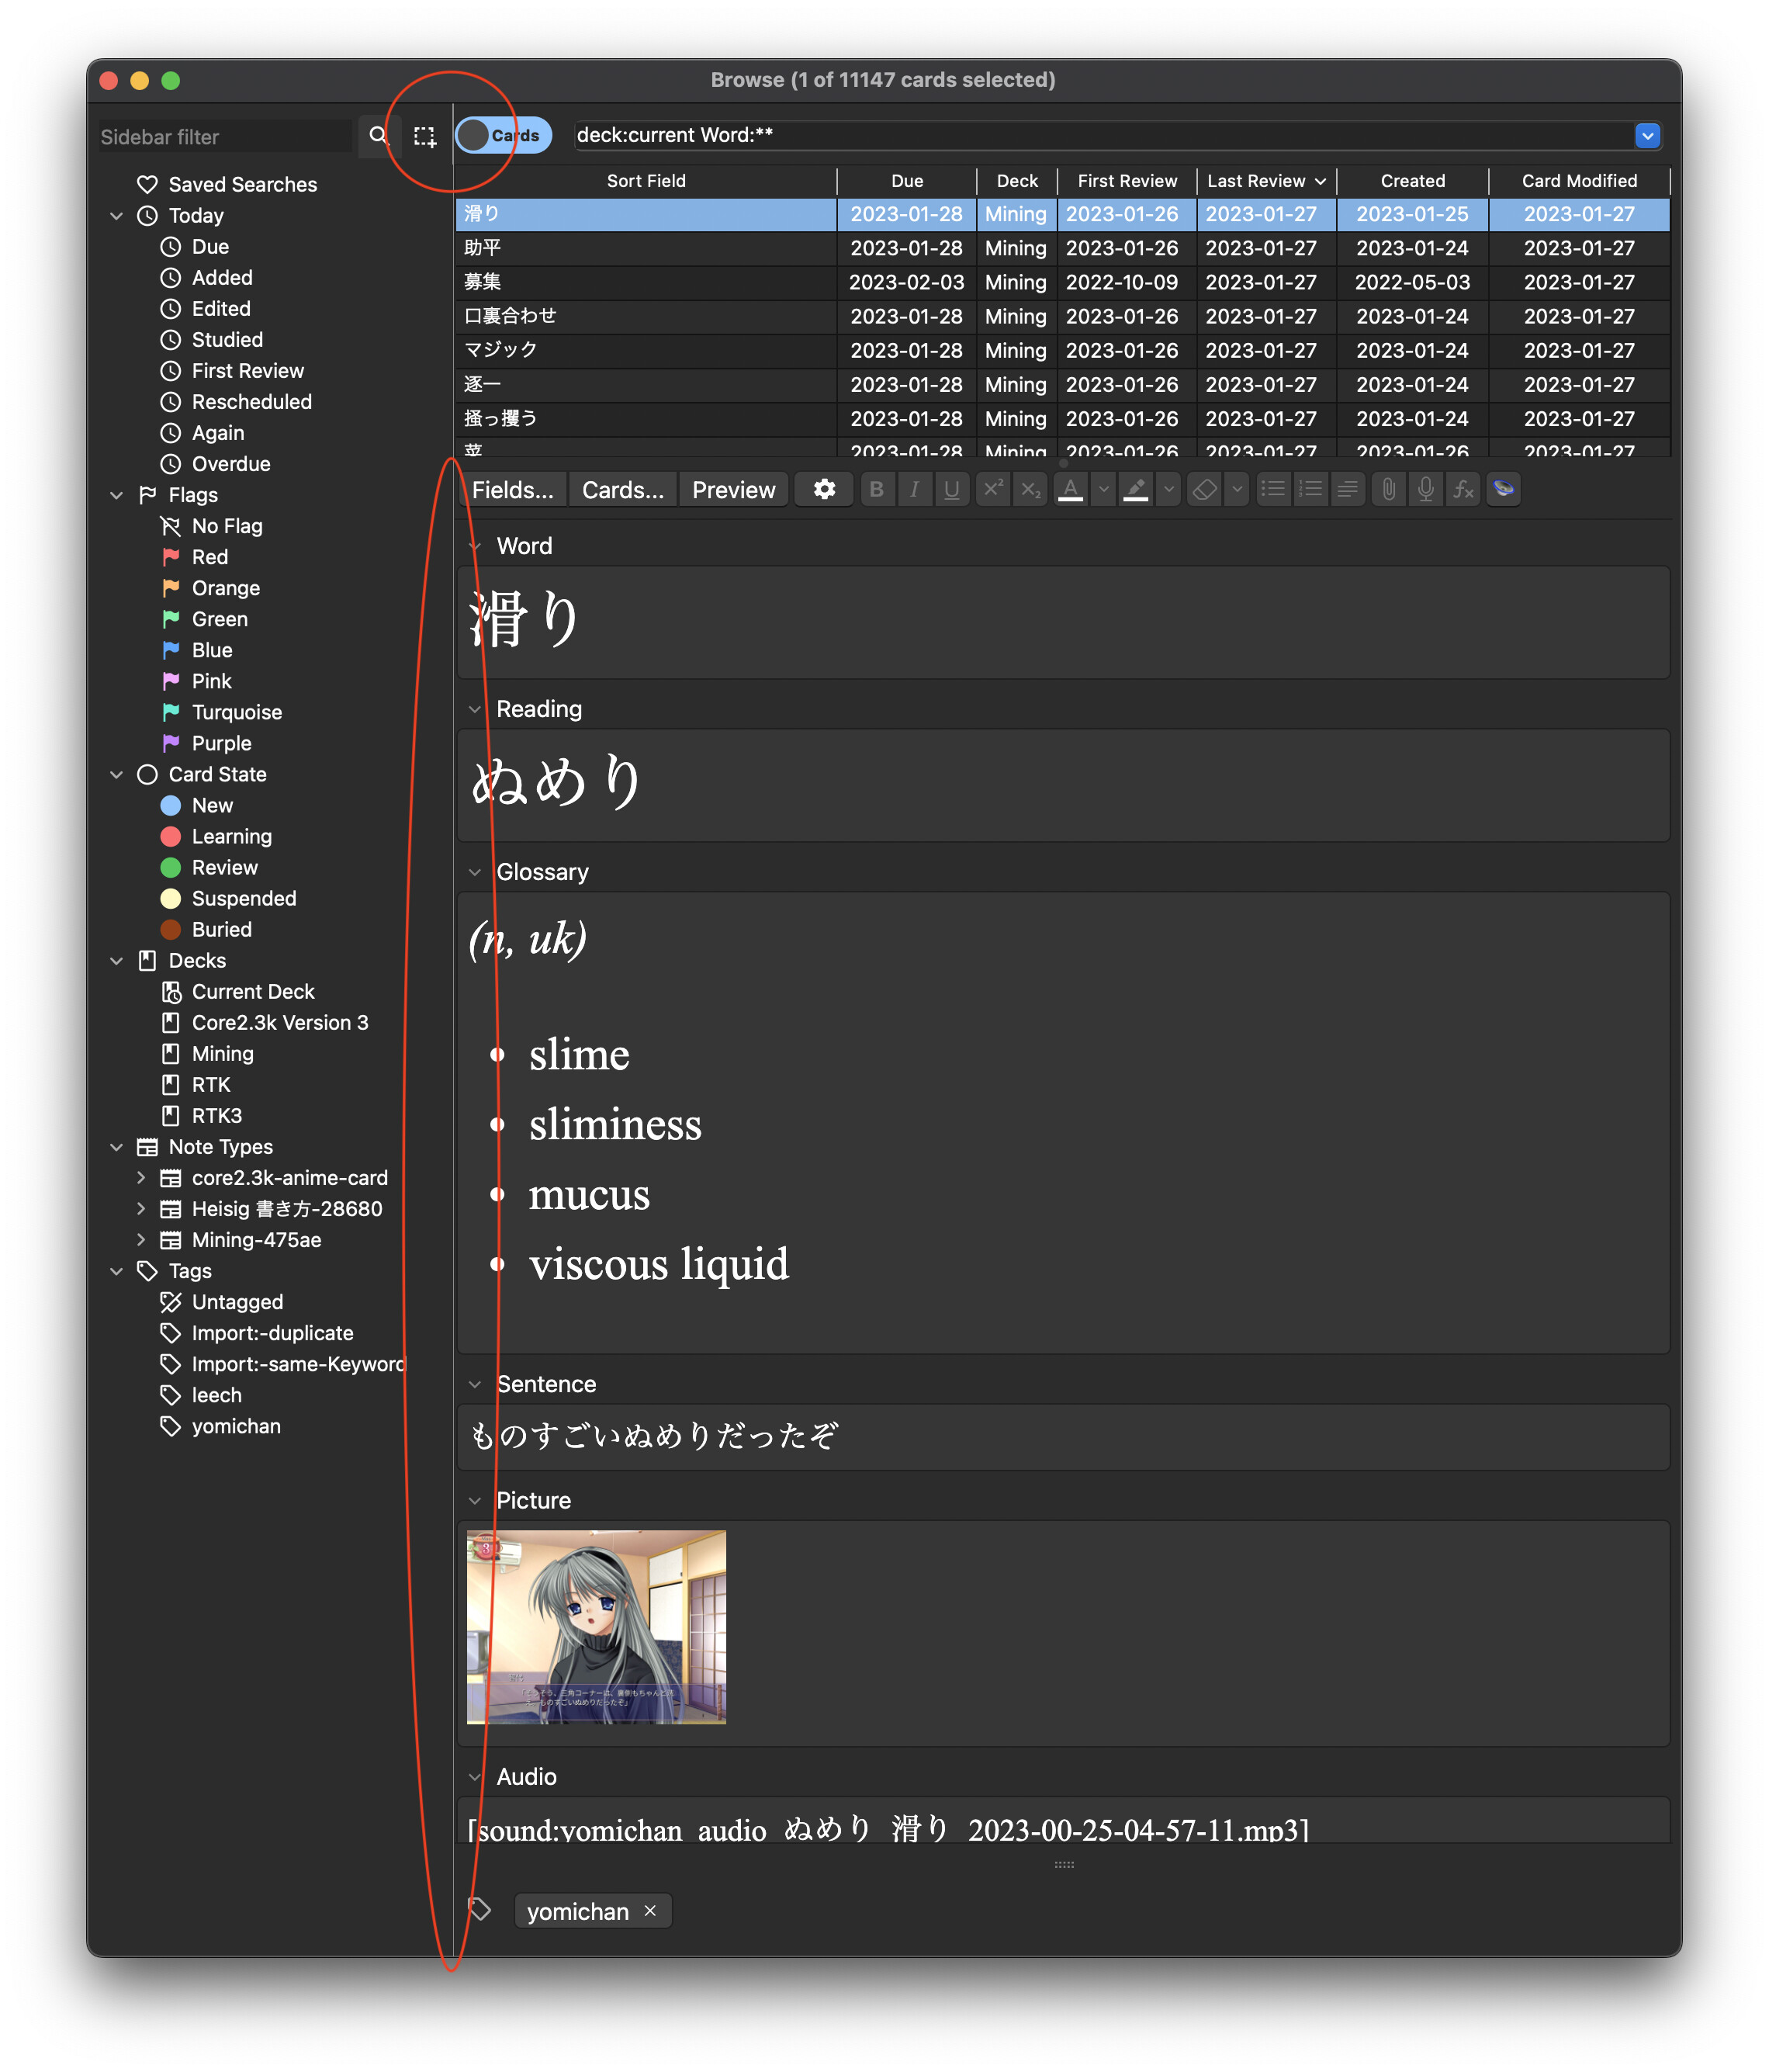Click the superscript icon
This screenshot has width=1769, height=2072.
(x=992, y=489)
